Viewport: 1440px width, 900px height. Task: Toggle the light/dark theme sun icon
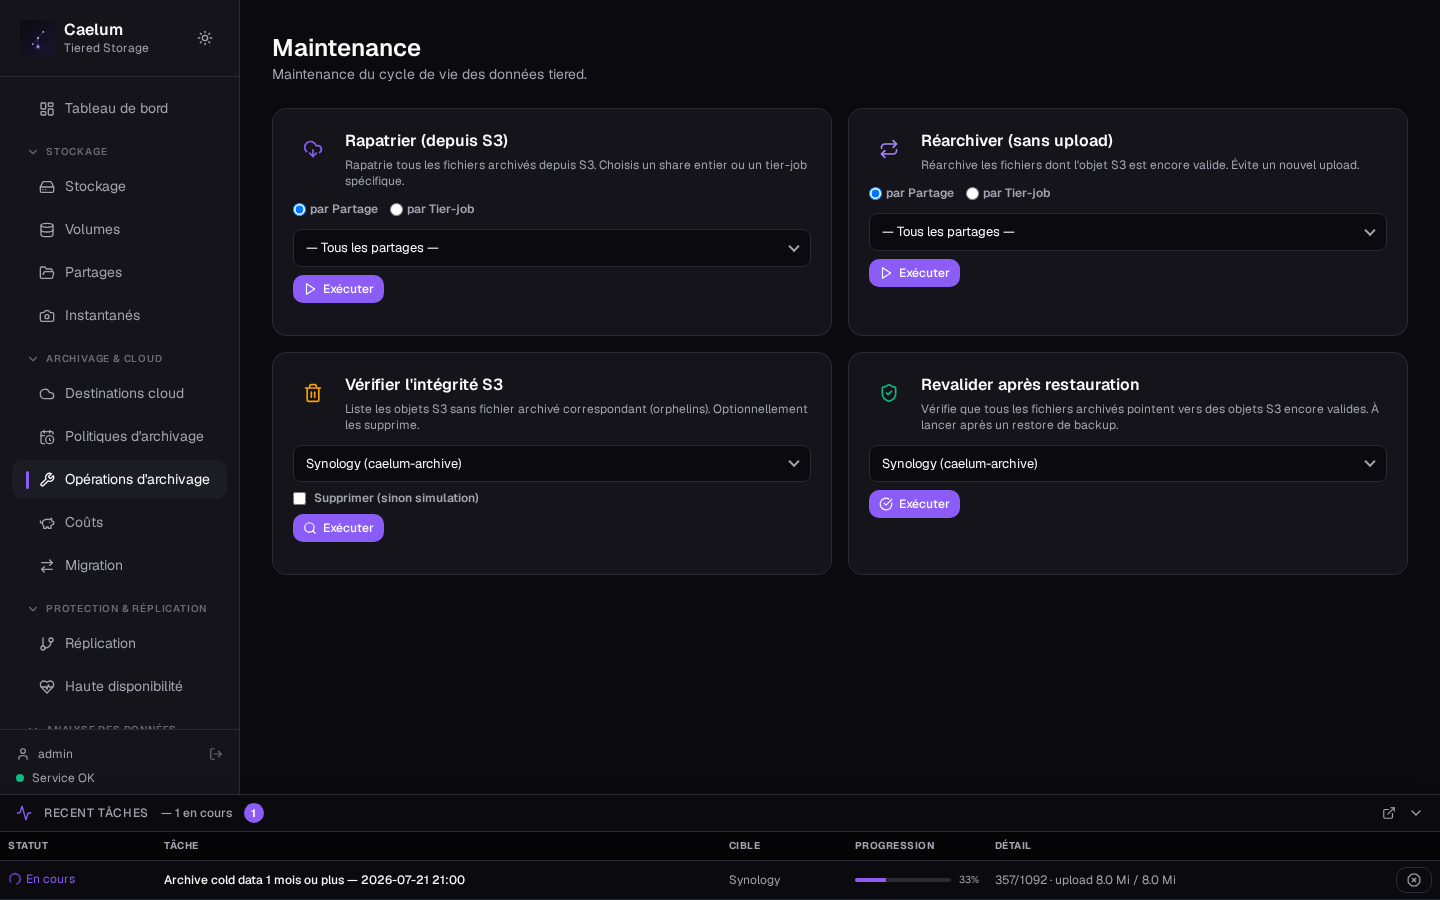pyautogui.click(x=205, y=38)
